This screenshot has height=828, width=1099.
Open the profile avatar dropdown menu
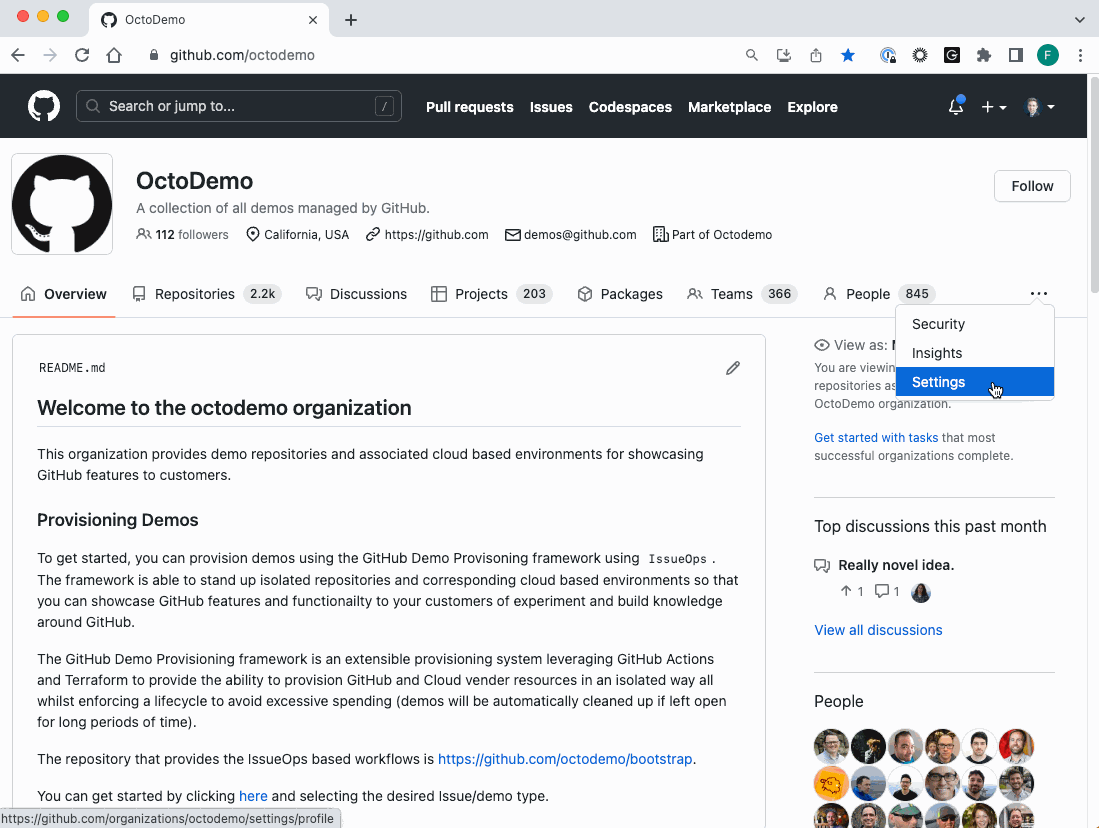click(1038, 106)
